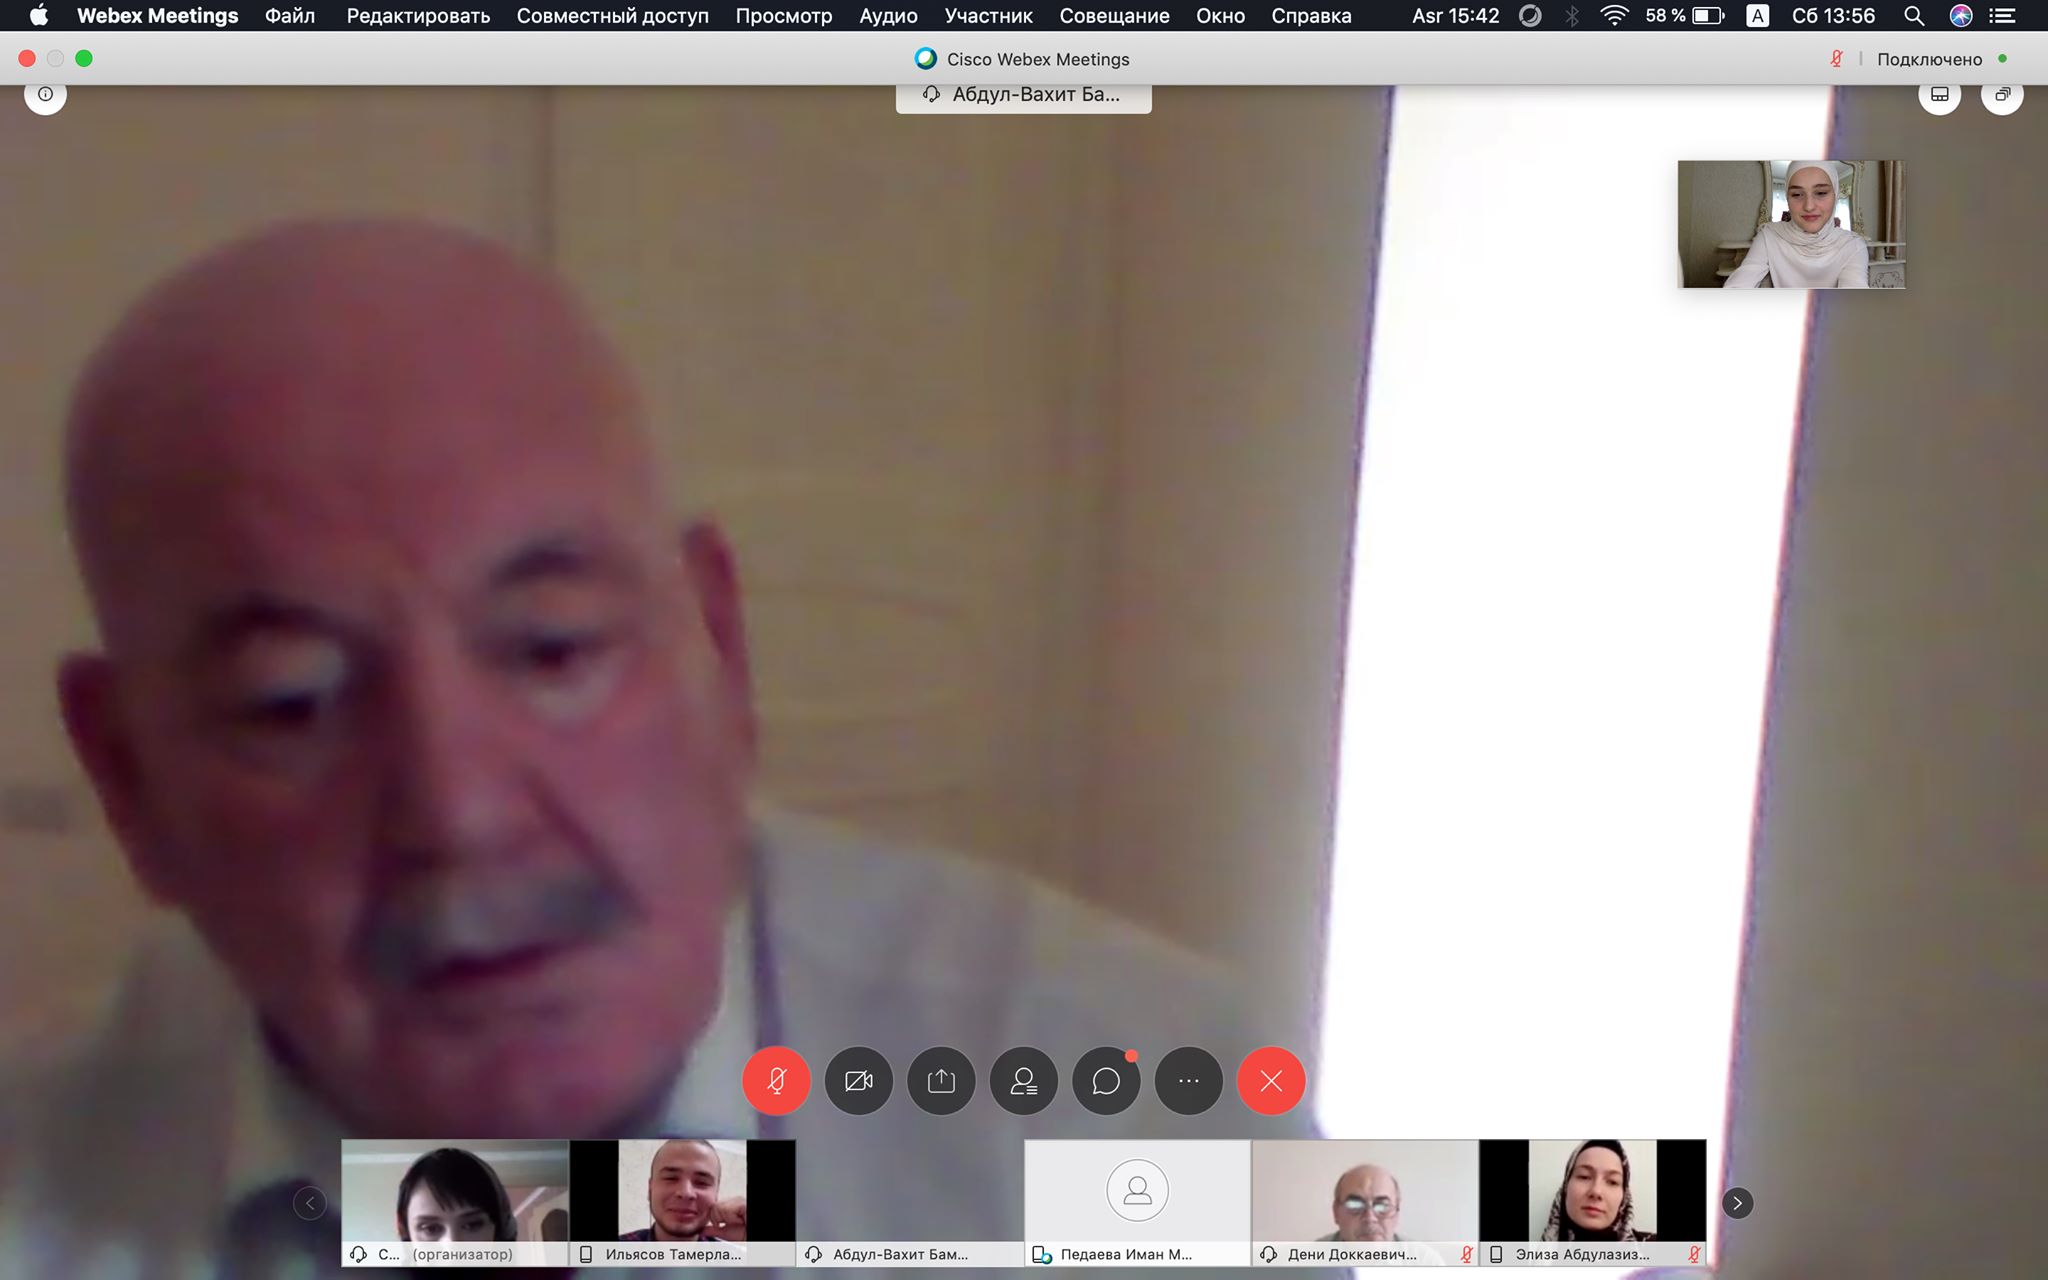
Task: Open the Совместный доступ menu
Action: (x=612, y=16)
